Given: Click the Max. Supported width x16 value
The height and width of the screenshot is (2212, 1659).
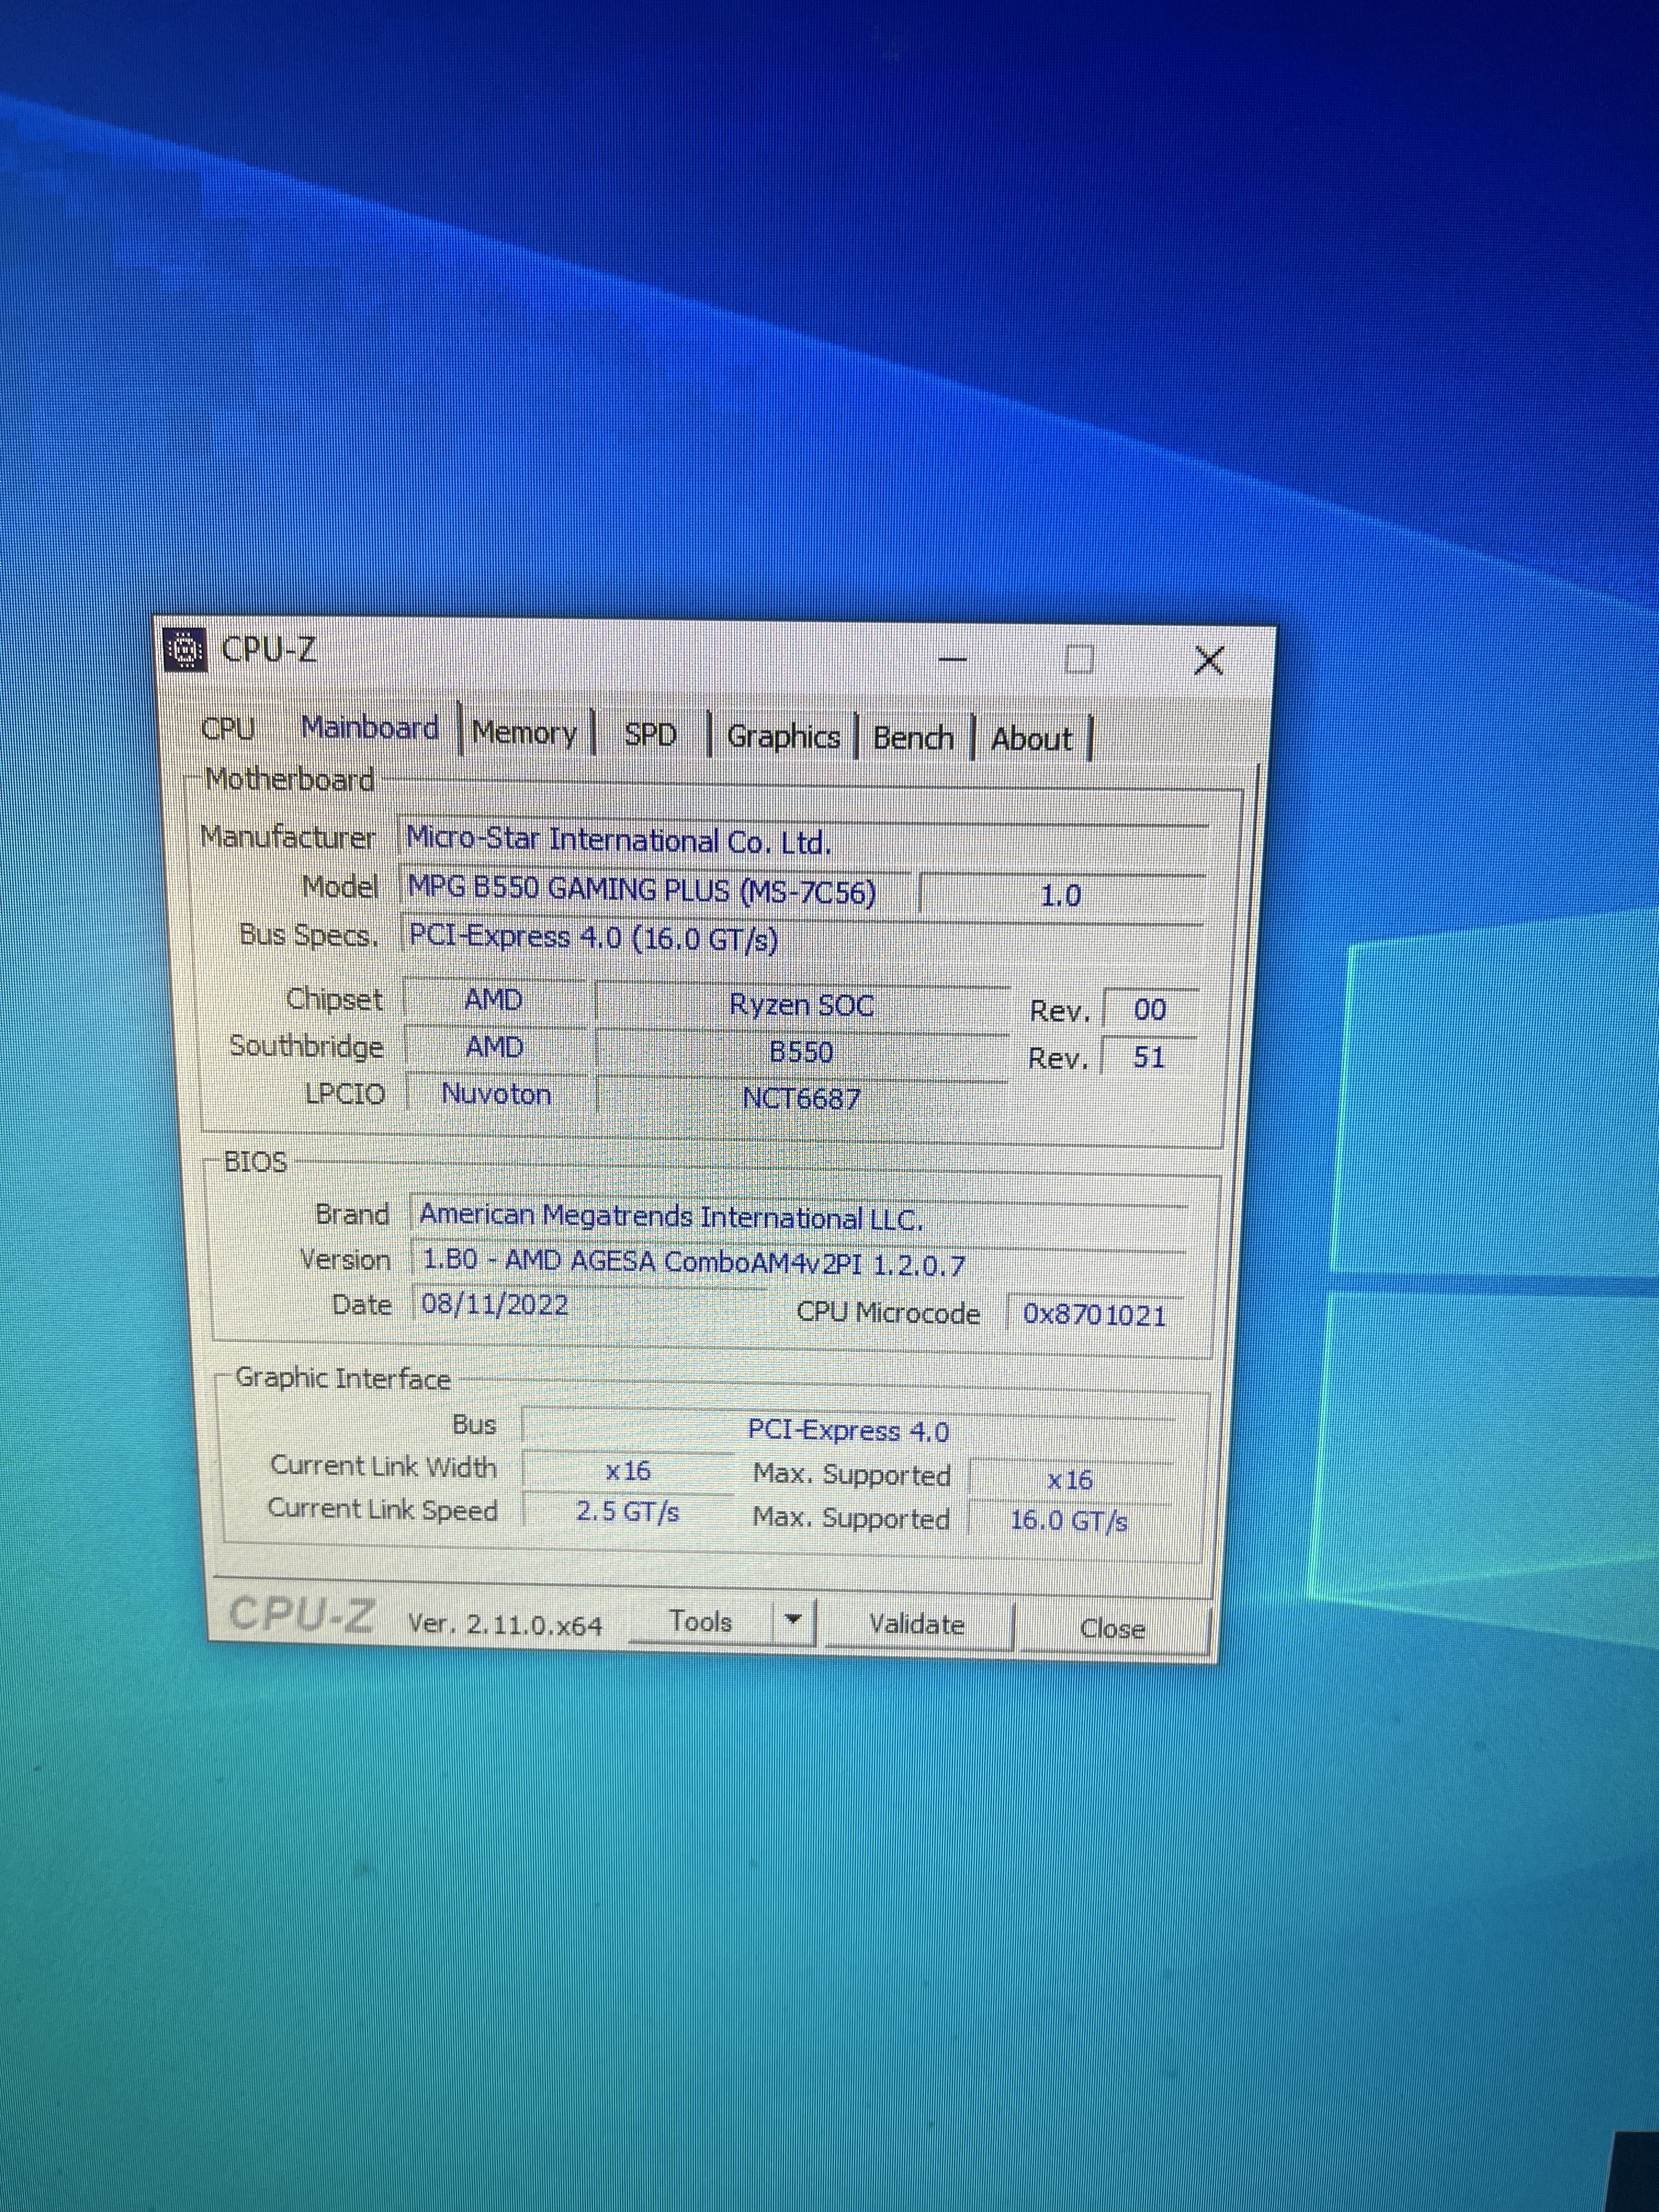Looking at the screenshot, I should click(1070, 1480).
